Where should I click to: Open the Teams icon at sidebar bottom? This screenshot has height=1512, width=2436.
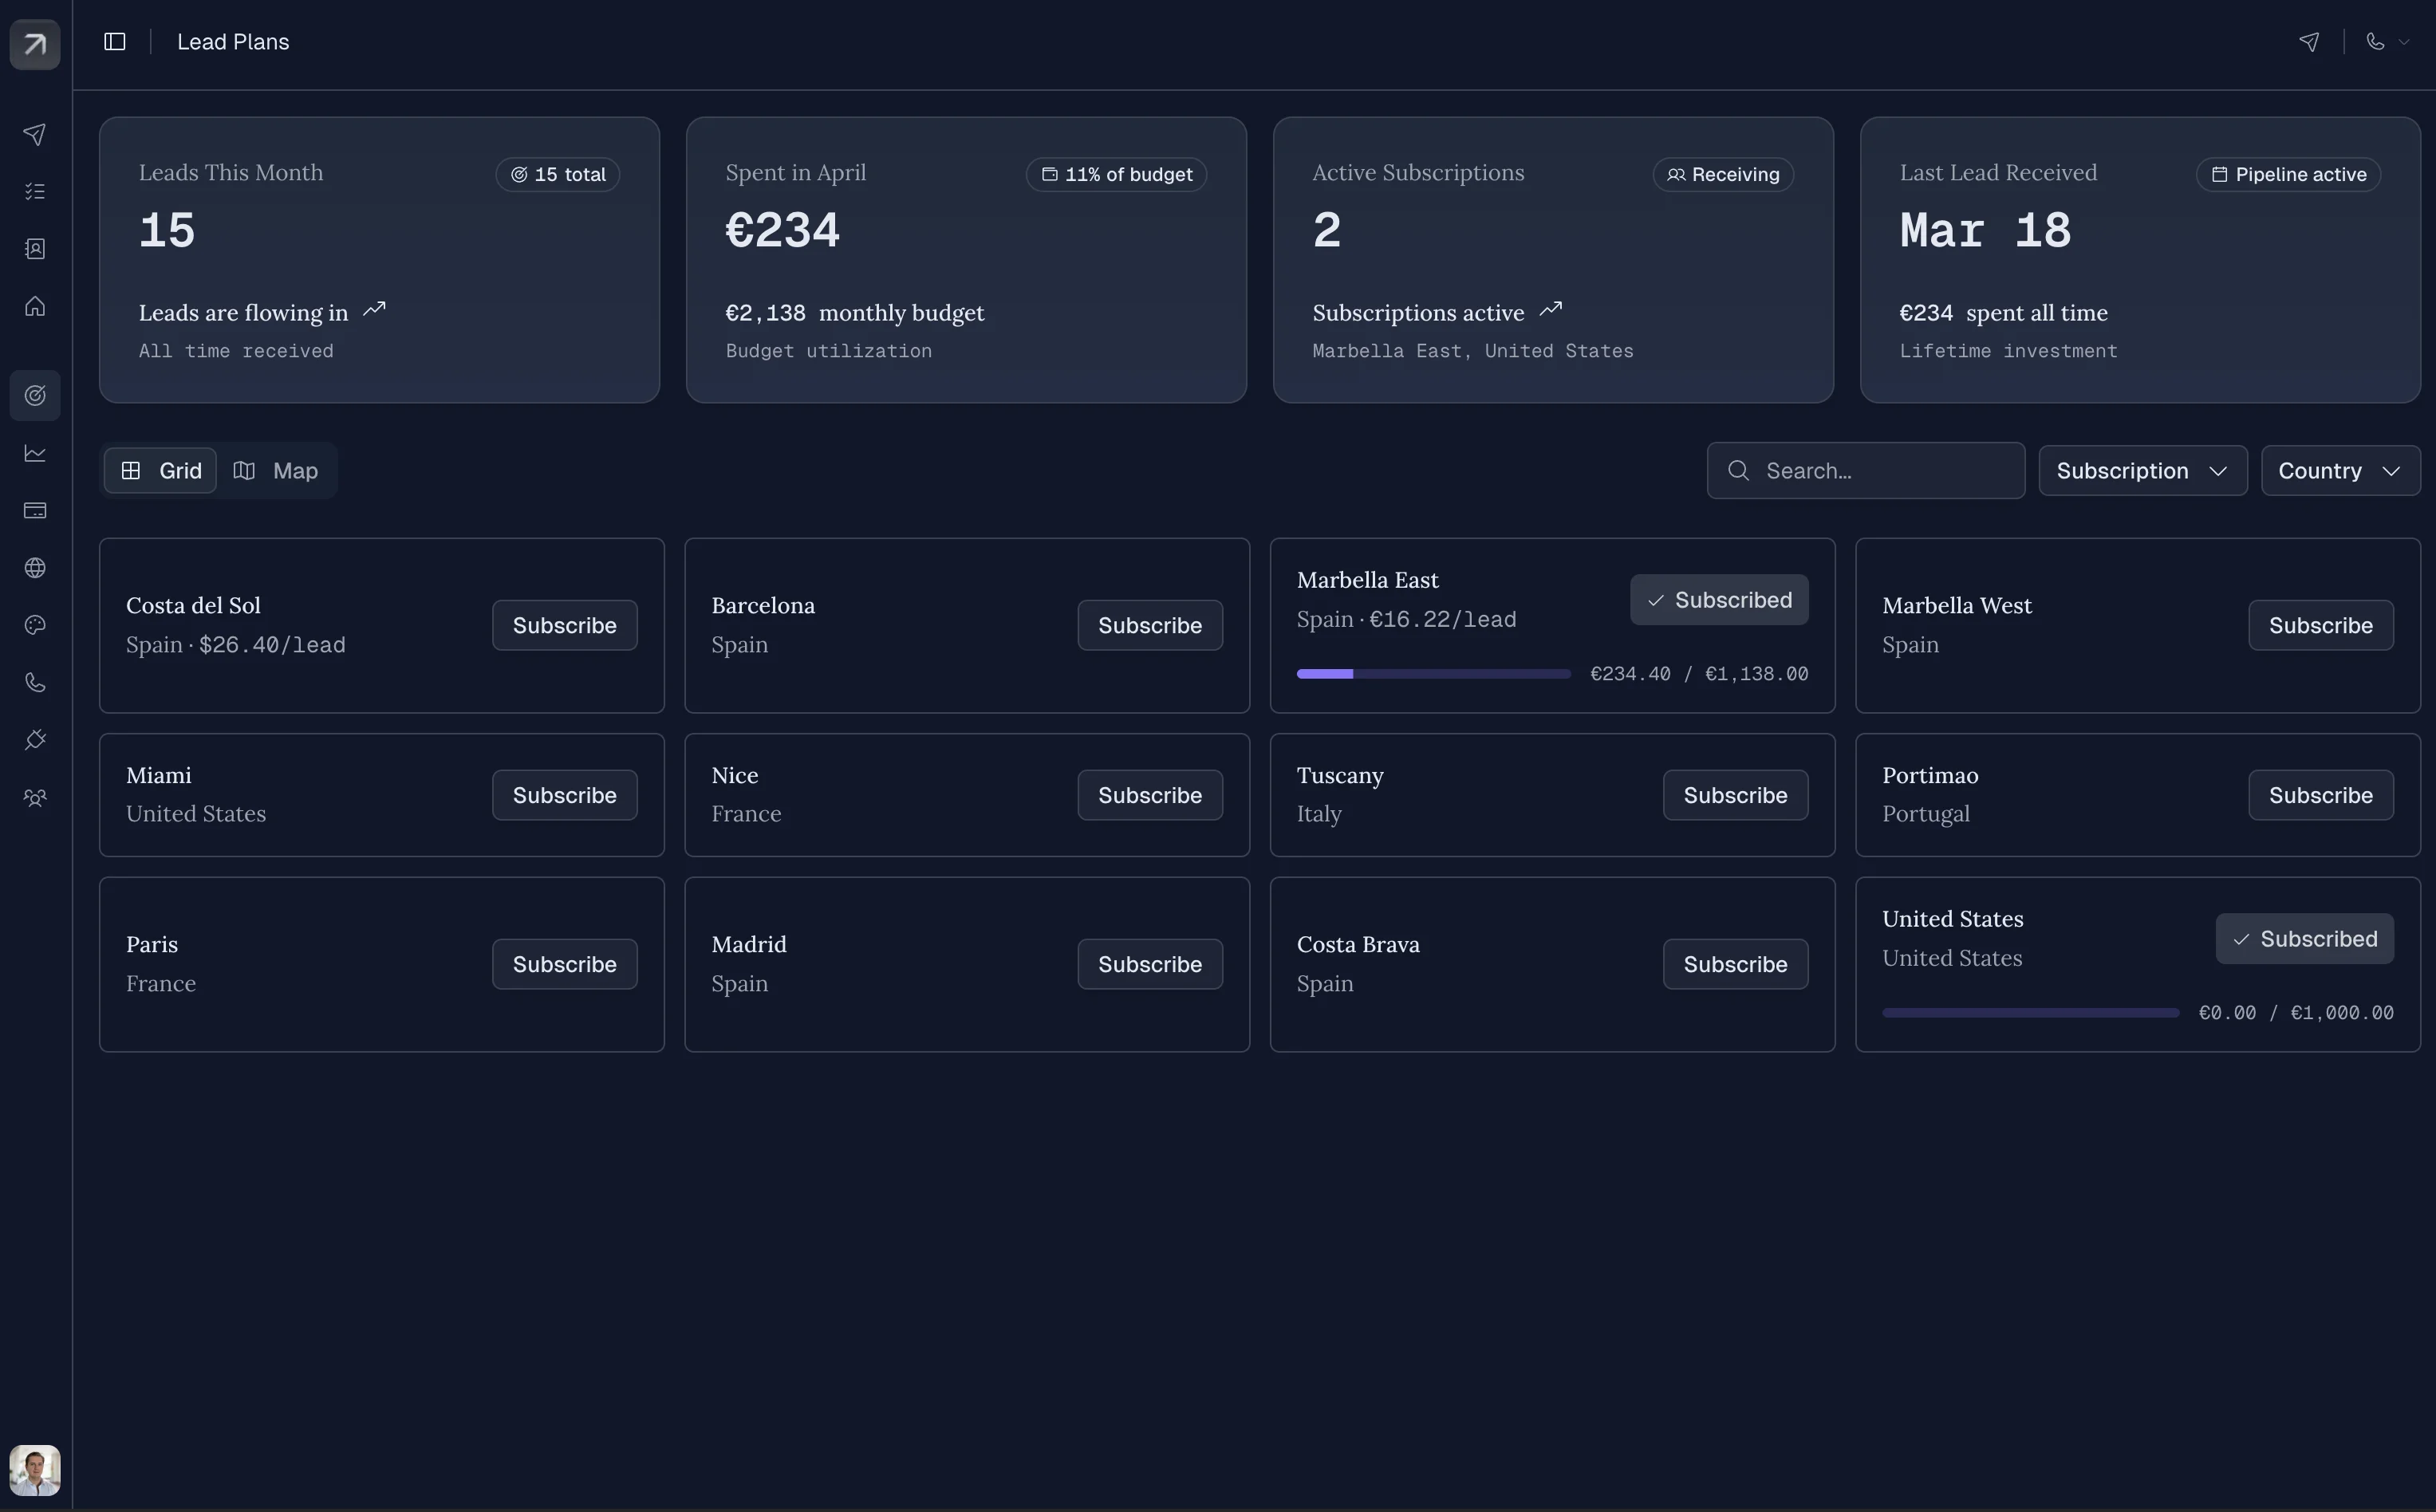coord(35,796)
